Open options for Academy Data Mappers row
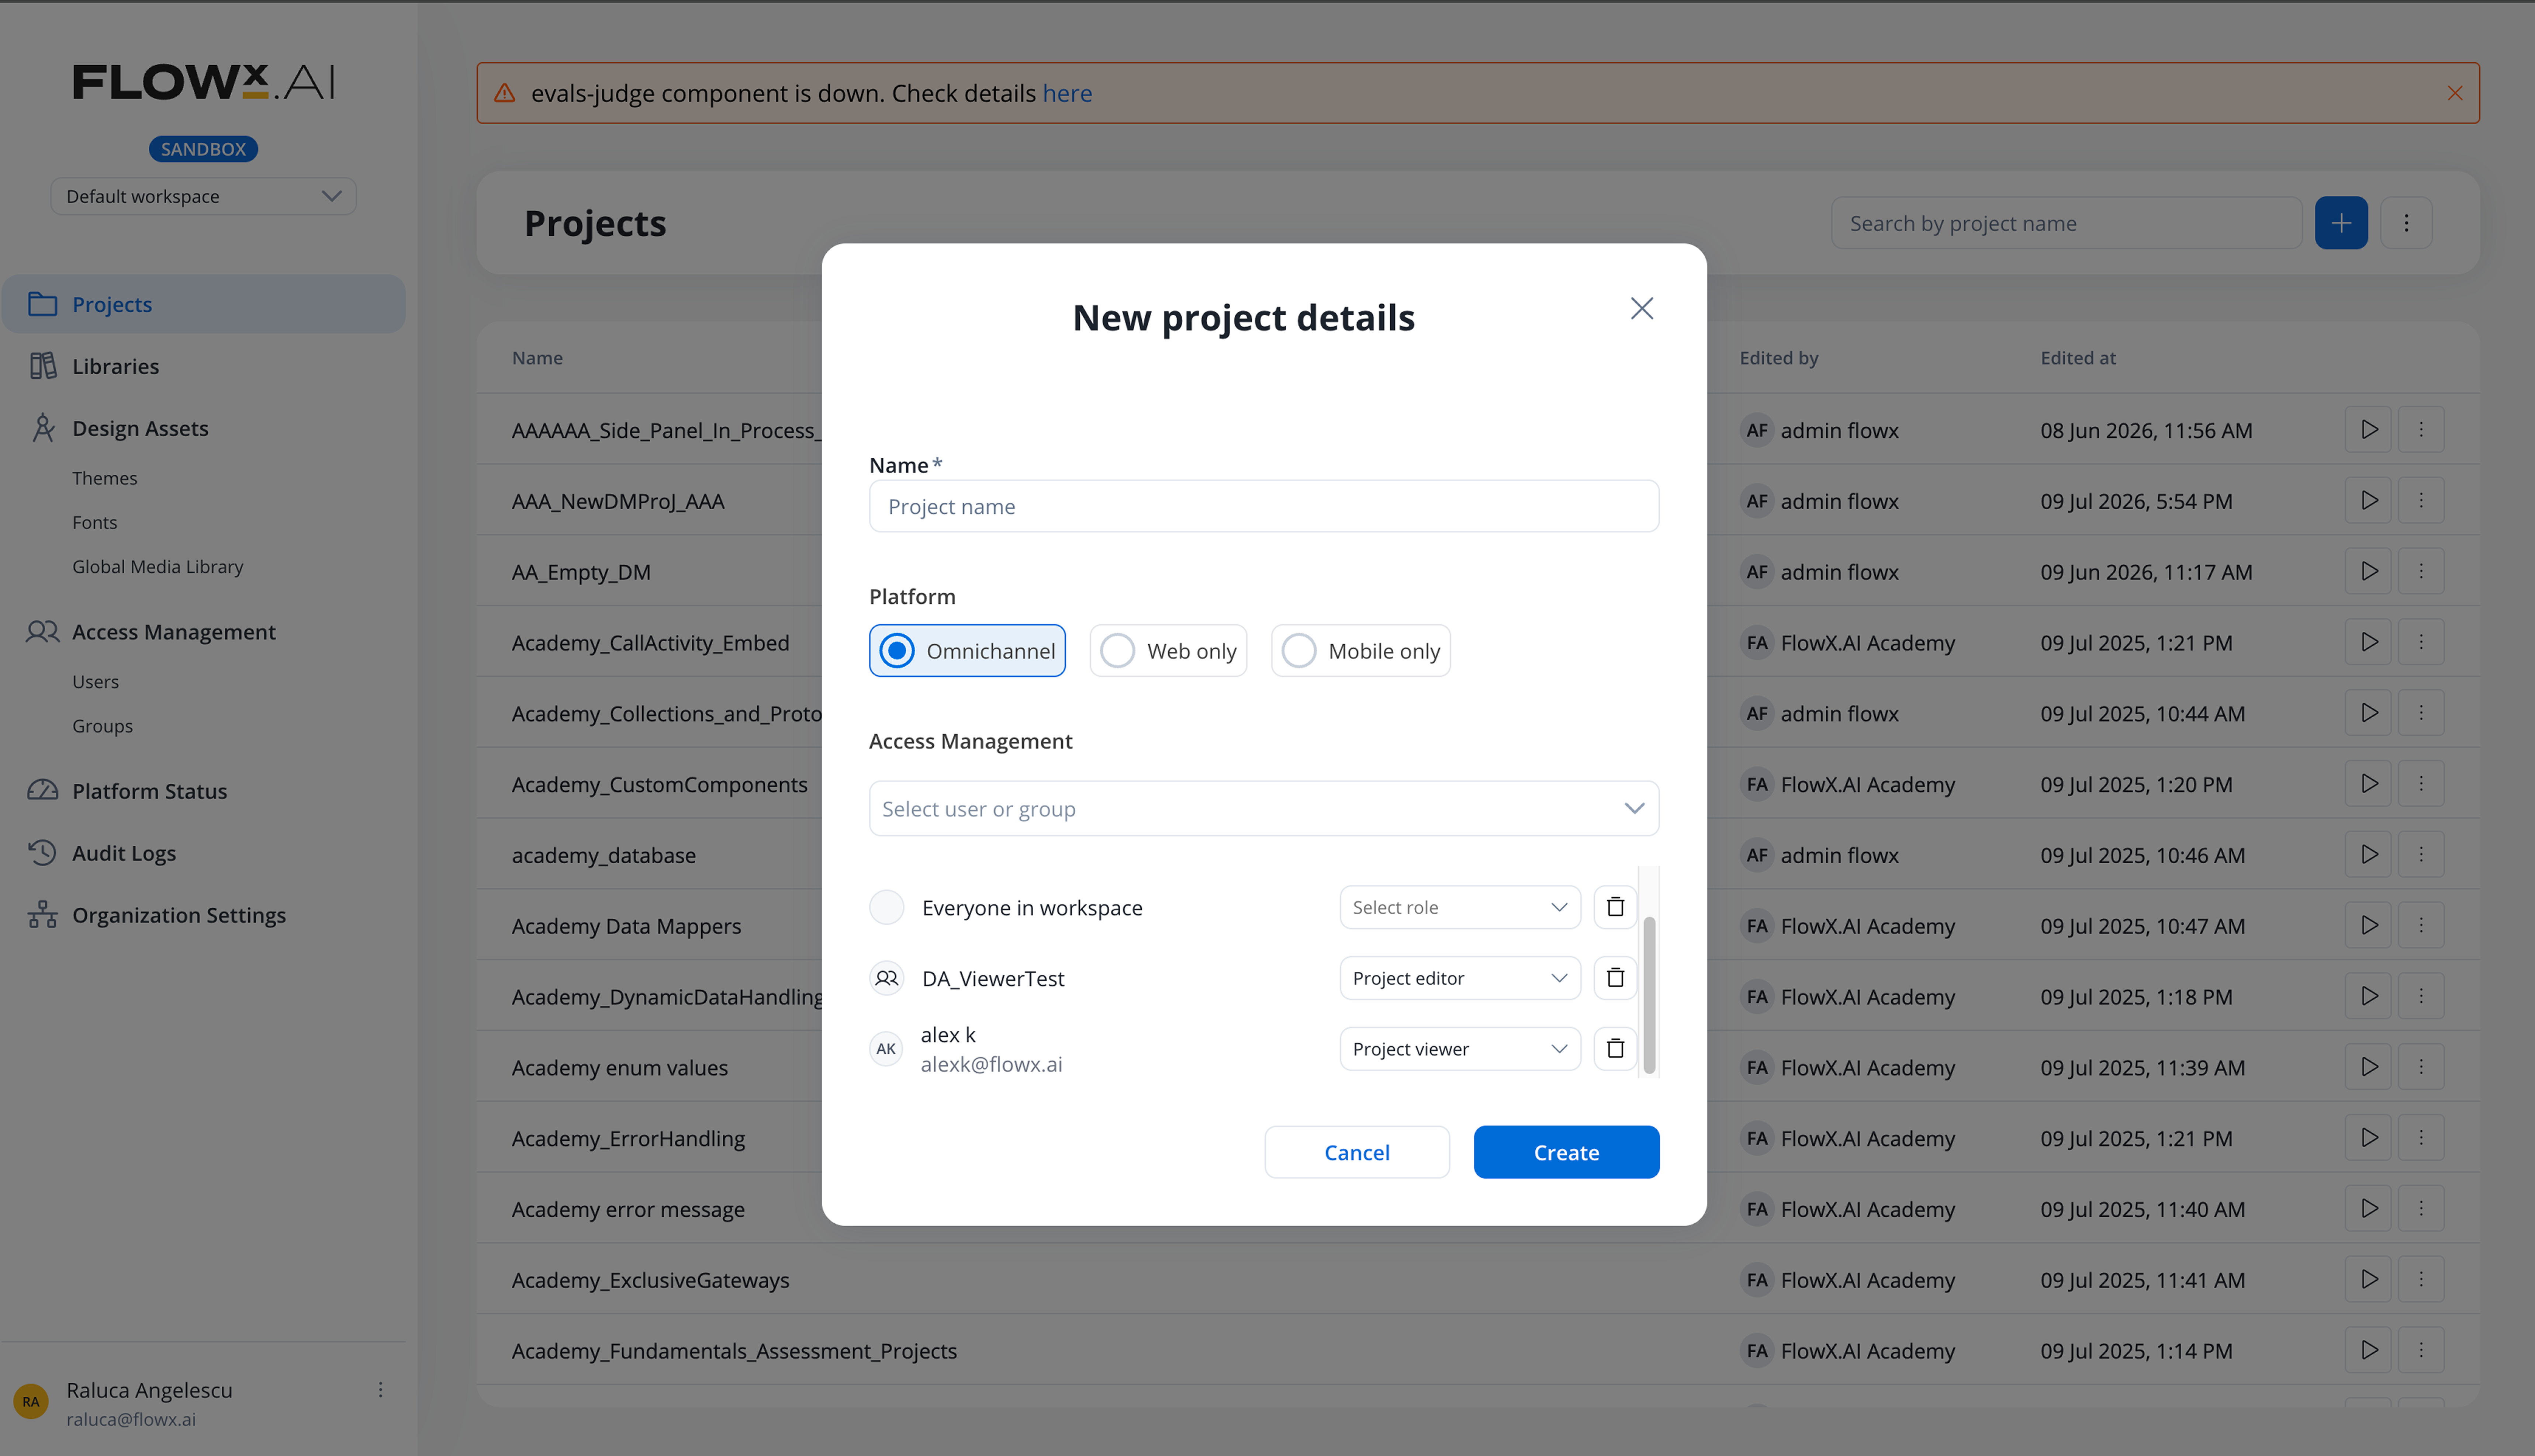The image size is (2535, 1456). point(2421,925)
